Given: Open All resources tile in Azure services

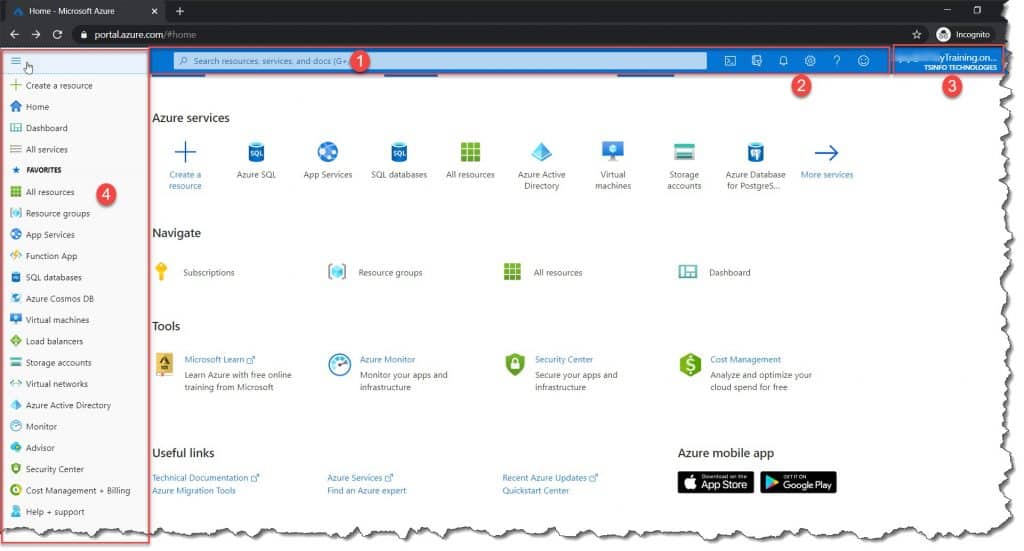Looking at the screenshot, I should coord(470,160).
